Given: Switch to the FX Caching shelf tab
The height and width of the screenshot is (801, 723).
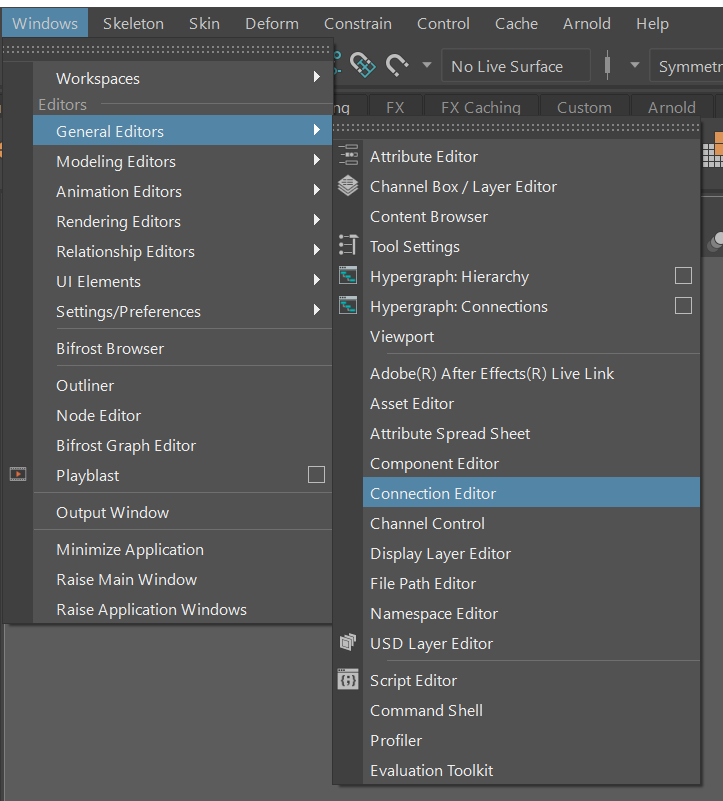Looking at the screenshot, I should (x=480, y=107).
